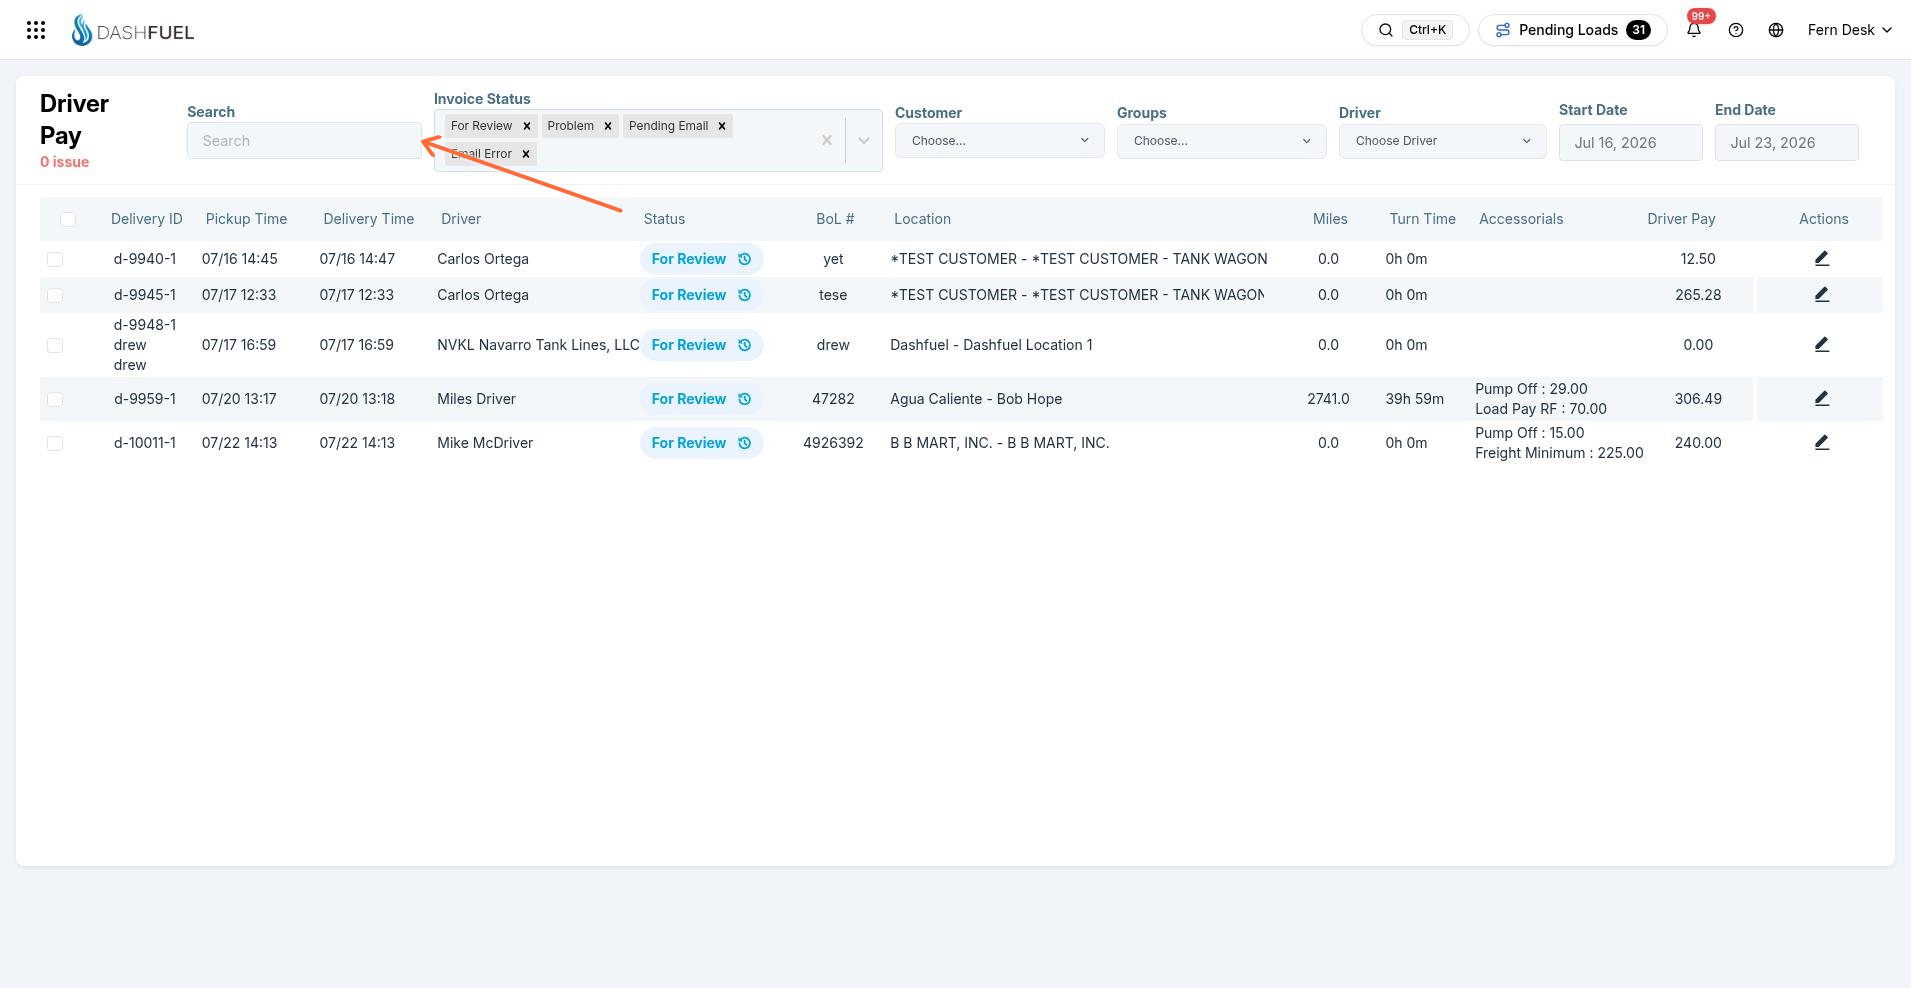
Task: Expand the Fern Desk user menu
Action: coord(1849,30)
